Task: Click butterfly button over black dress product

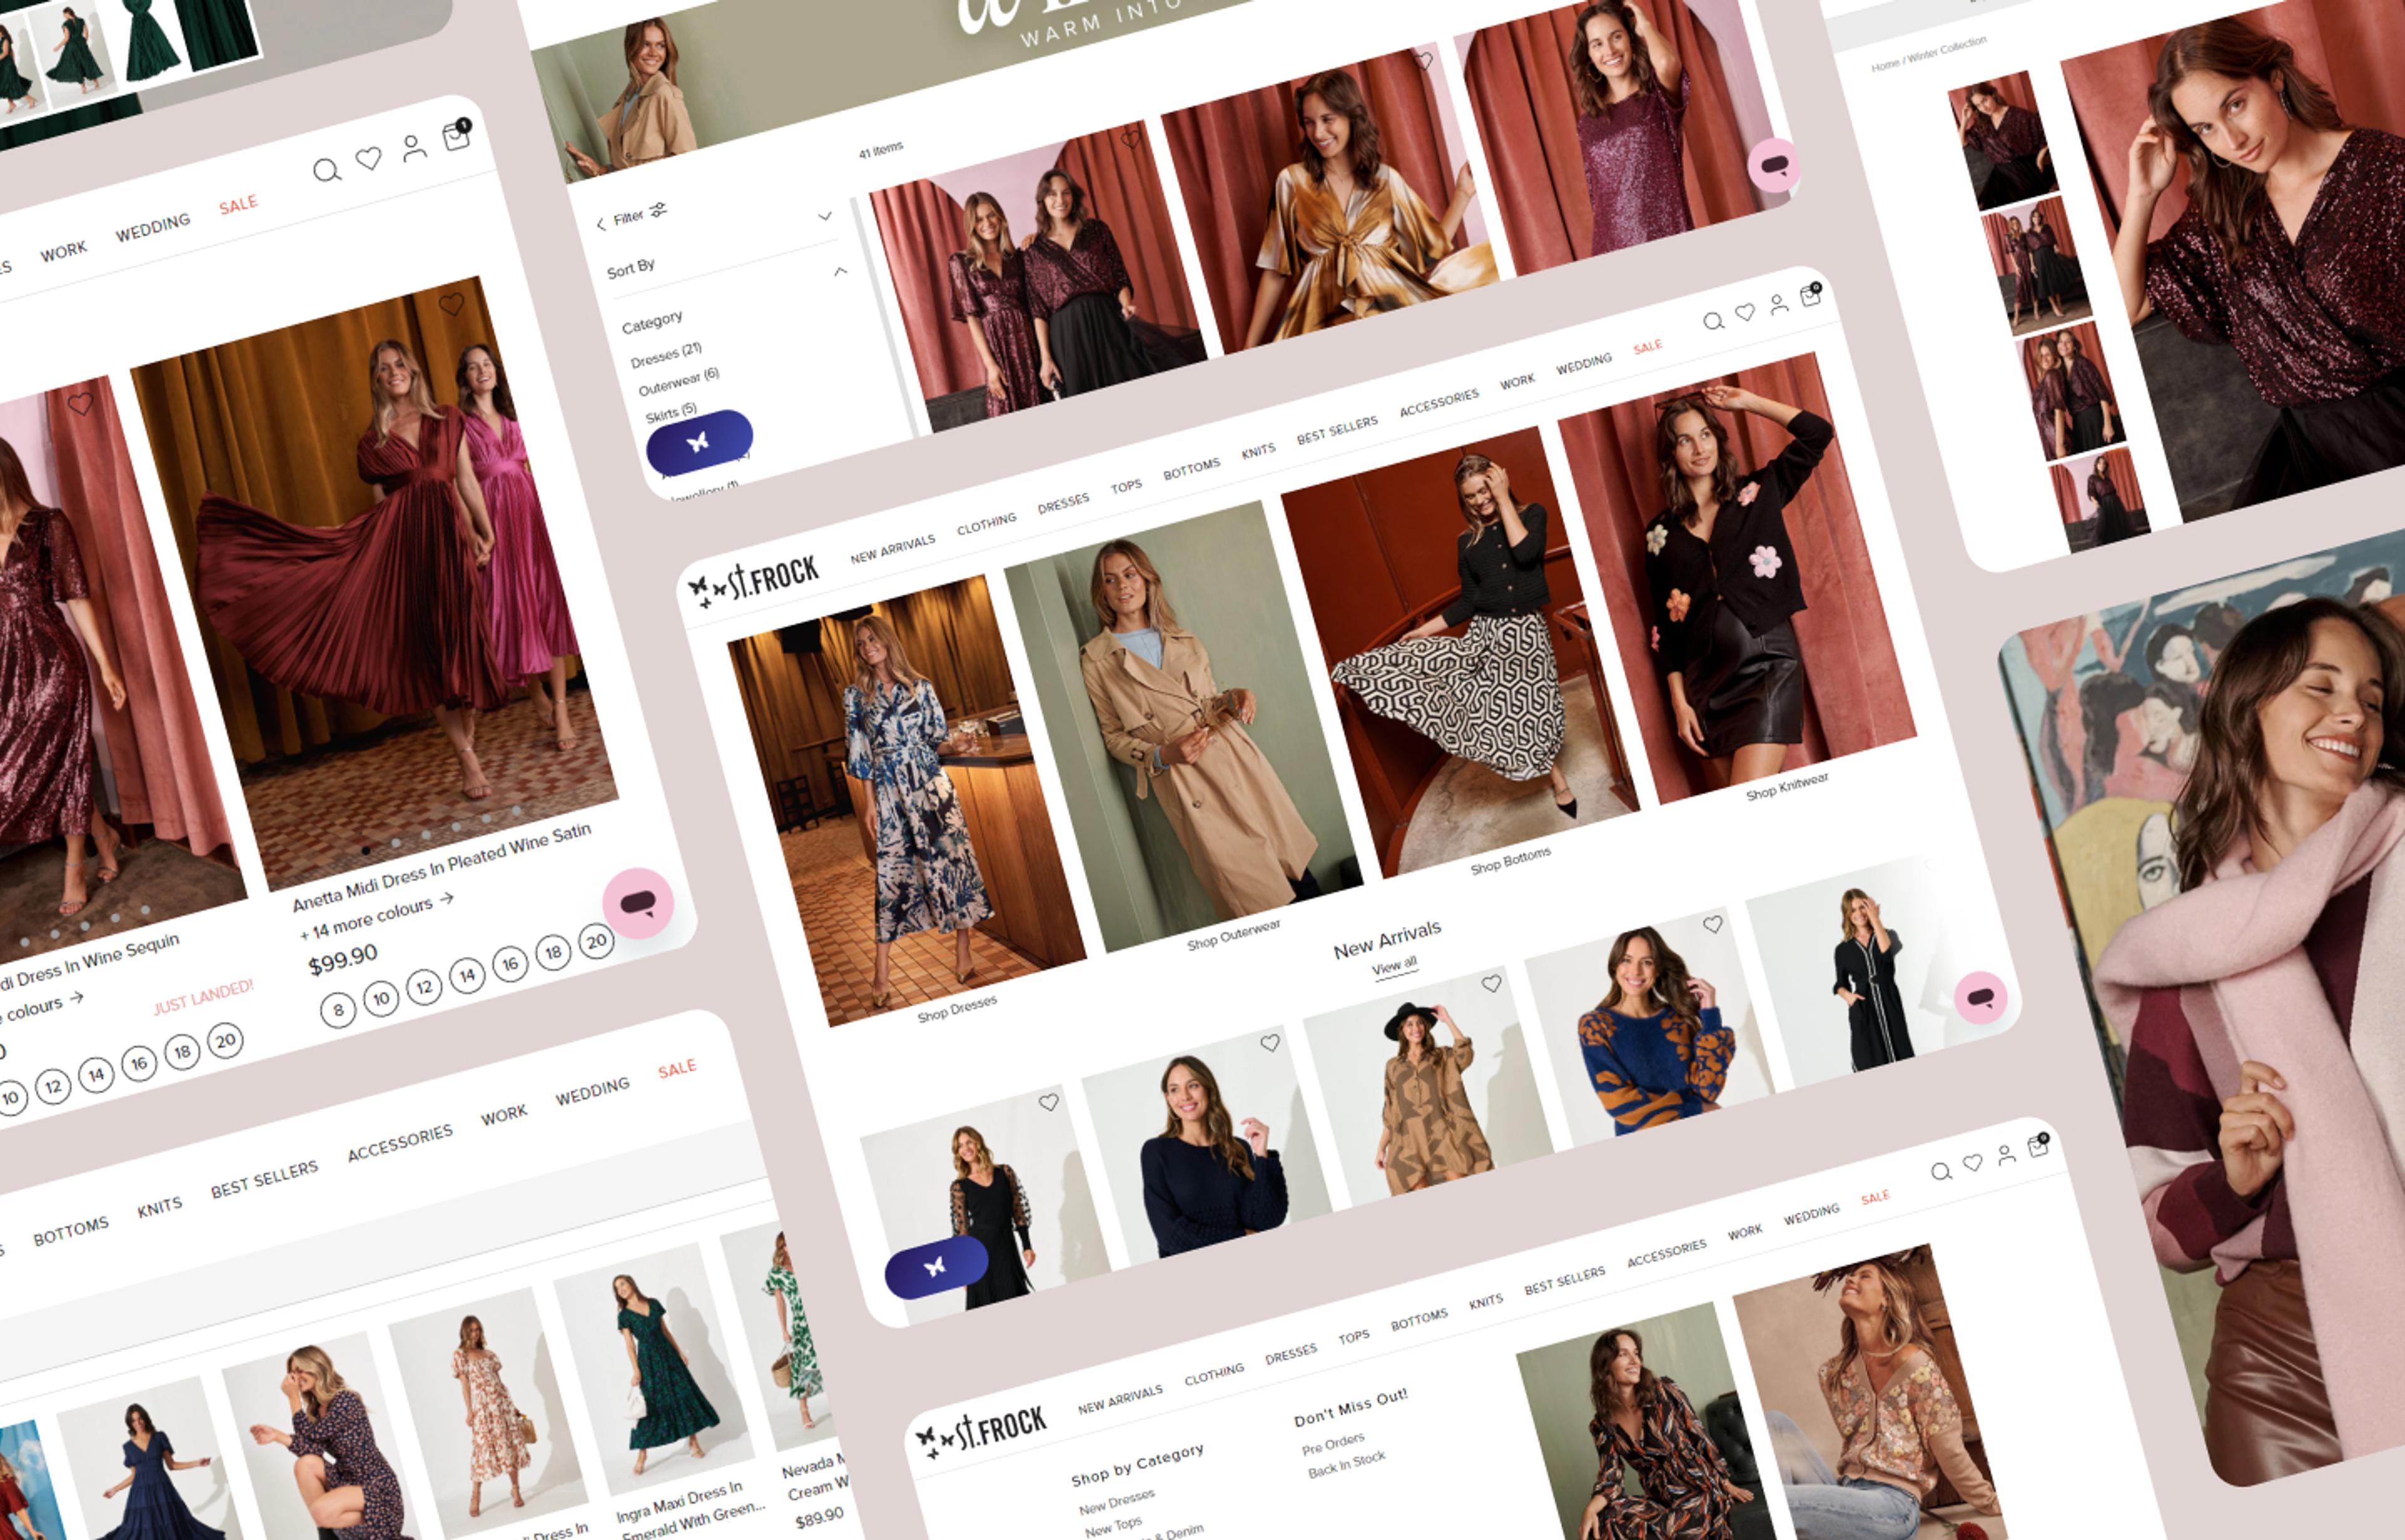Action: tap(936, 1267)
